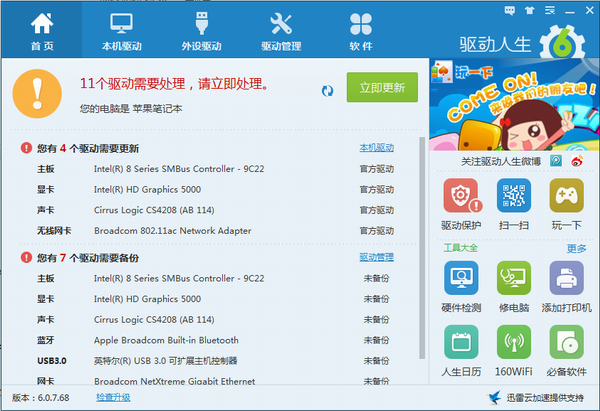
Task: Click 更多 tools link
Action: coord(576,249)
